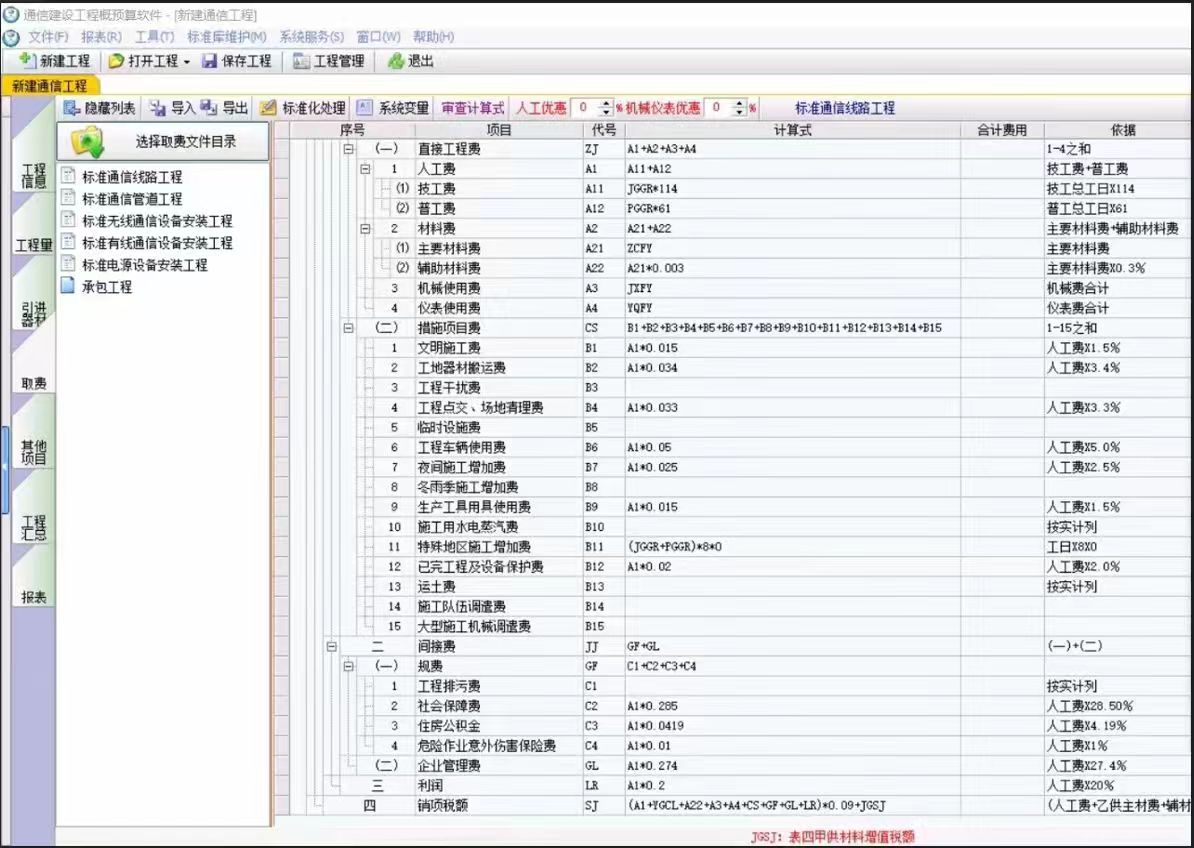Run 标准化处理 from the toolbar
1194x848 pixels.
click(269, 108)
